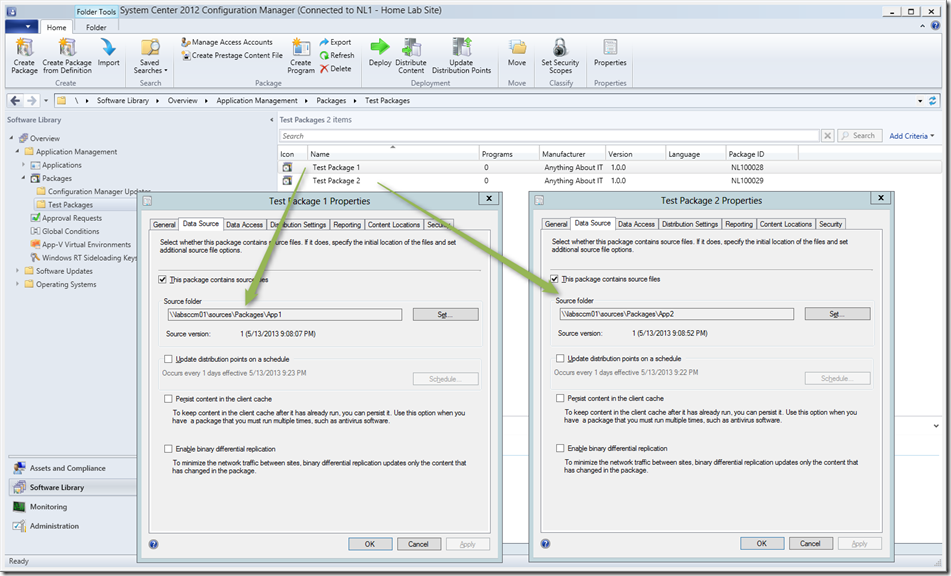
Task: Click OK in Test Package 2 Properties
Action: (x=761, y=543)
